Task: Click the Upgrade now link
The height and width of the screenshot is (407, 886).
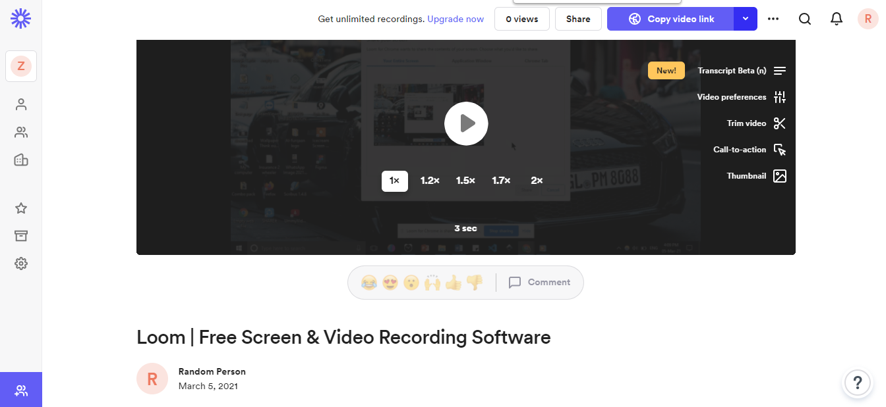Action: (x=455, y=19)
